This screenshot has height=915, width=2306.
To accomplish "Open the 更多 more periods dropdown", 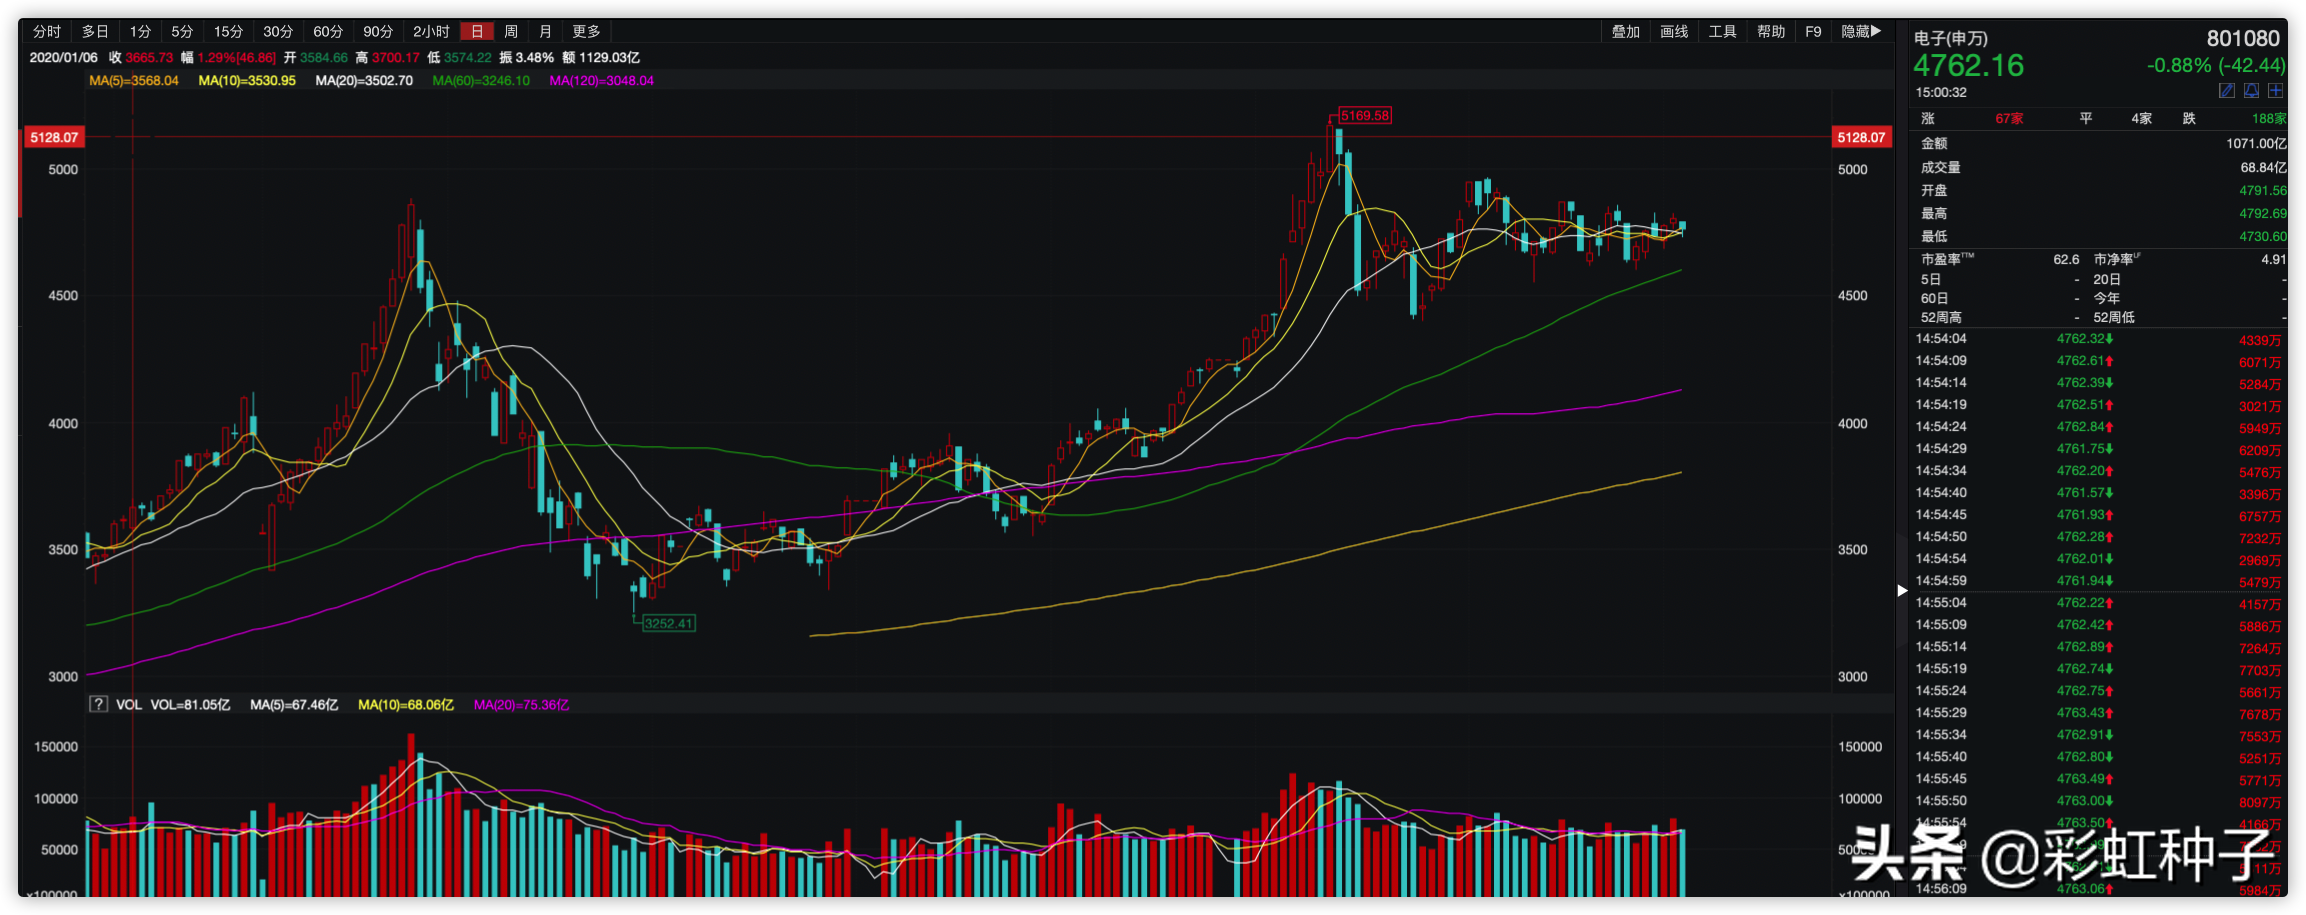I will pos(586,32).
